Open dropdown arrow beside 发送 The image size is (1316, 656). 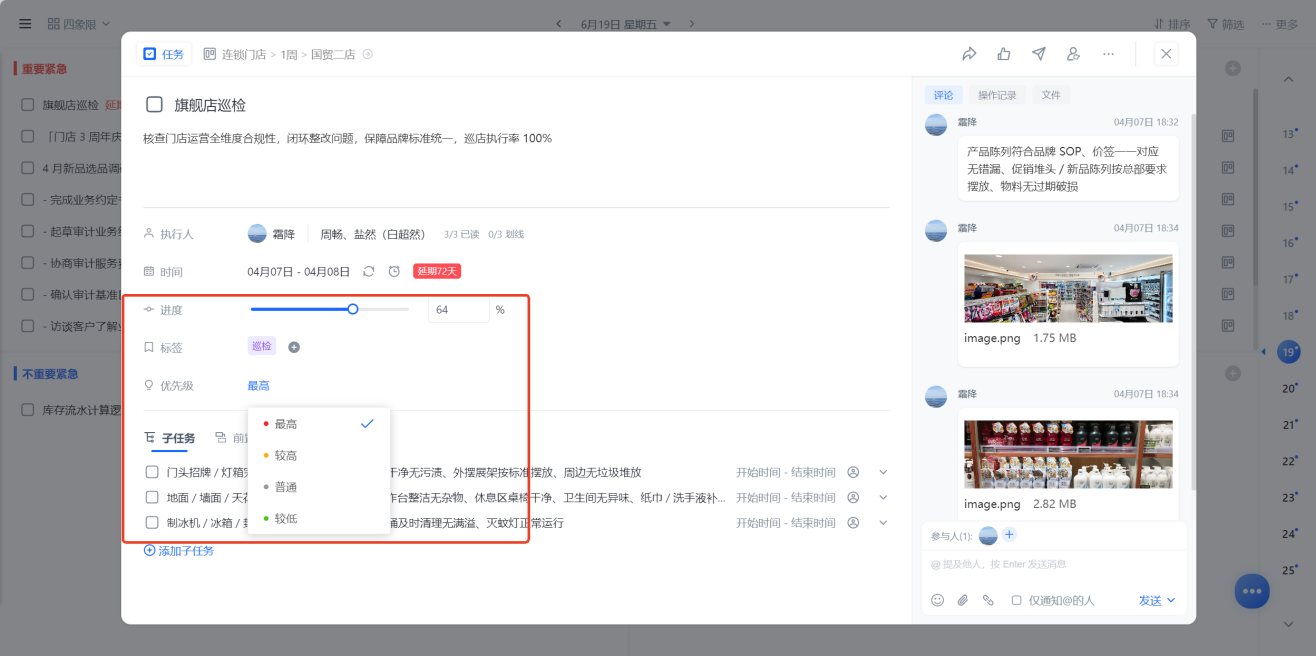coord(1171,600)
